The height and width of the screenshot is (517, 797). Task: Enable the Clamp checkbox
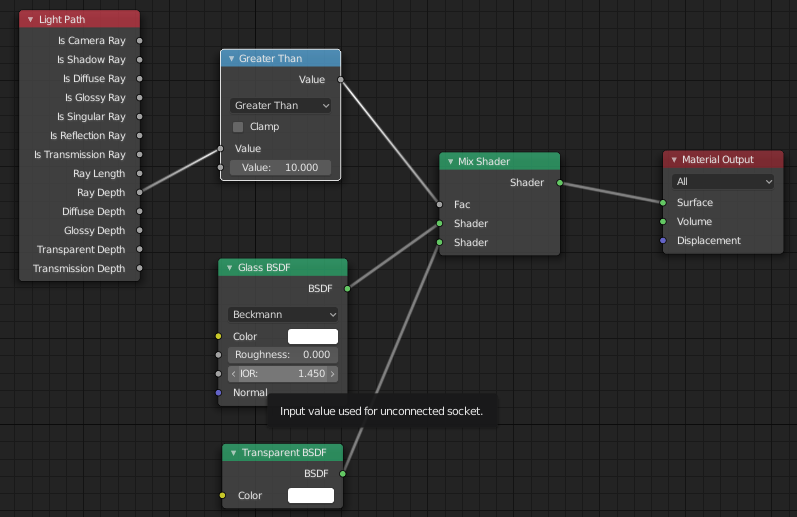238,127
